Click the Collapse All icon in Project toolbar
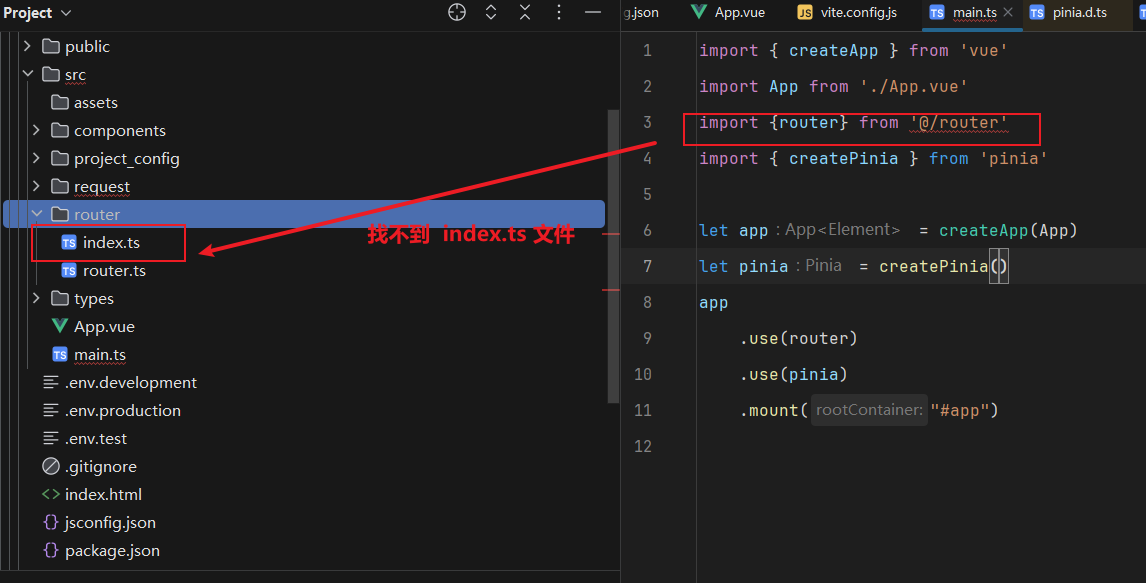Viewport: 1146px width, 583px height. (x=525, y=12)
